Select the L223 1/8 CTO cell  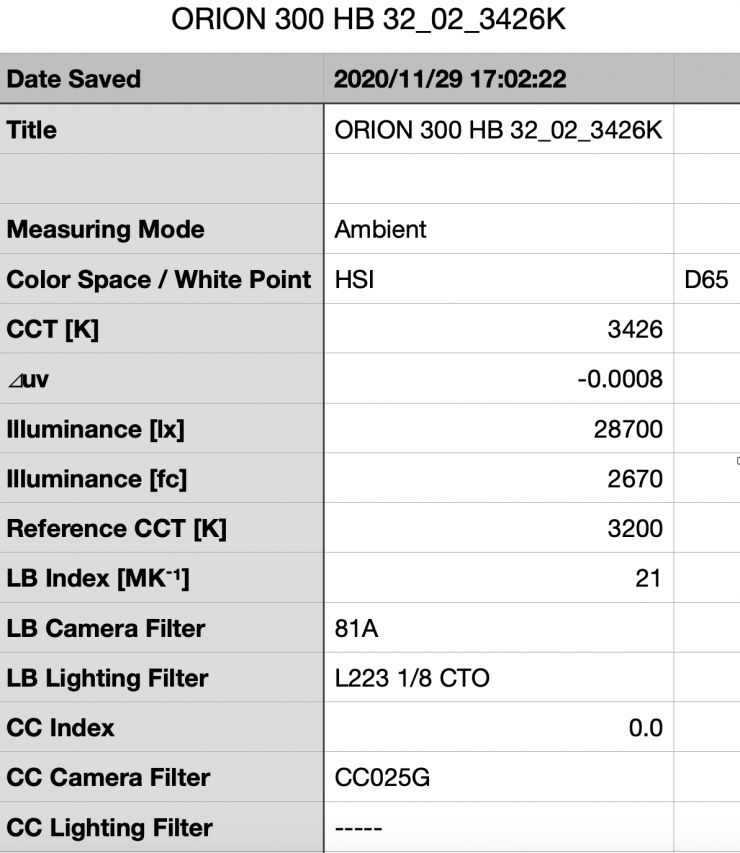[498, 678]
